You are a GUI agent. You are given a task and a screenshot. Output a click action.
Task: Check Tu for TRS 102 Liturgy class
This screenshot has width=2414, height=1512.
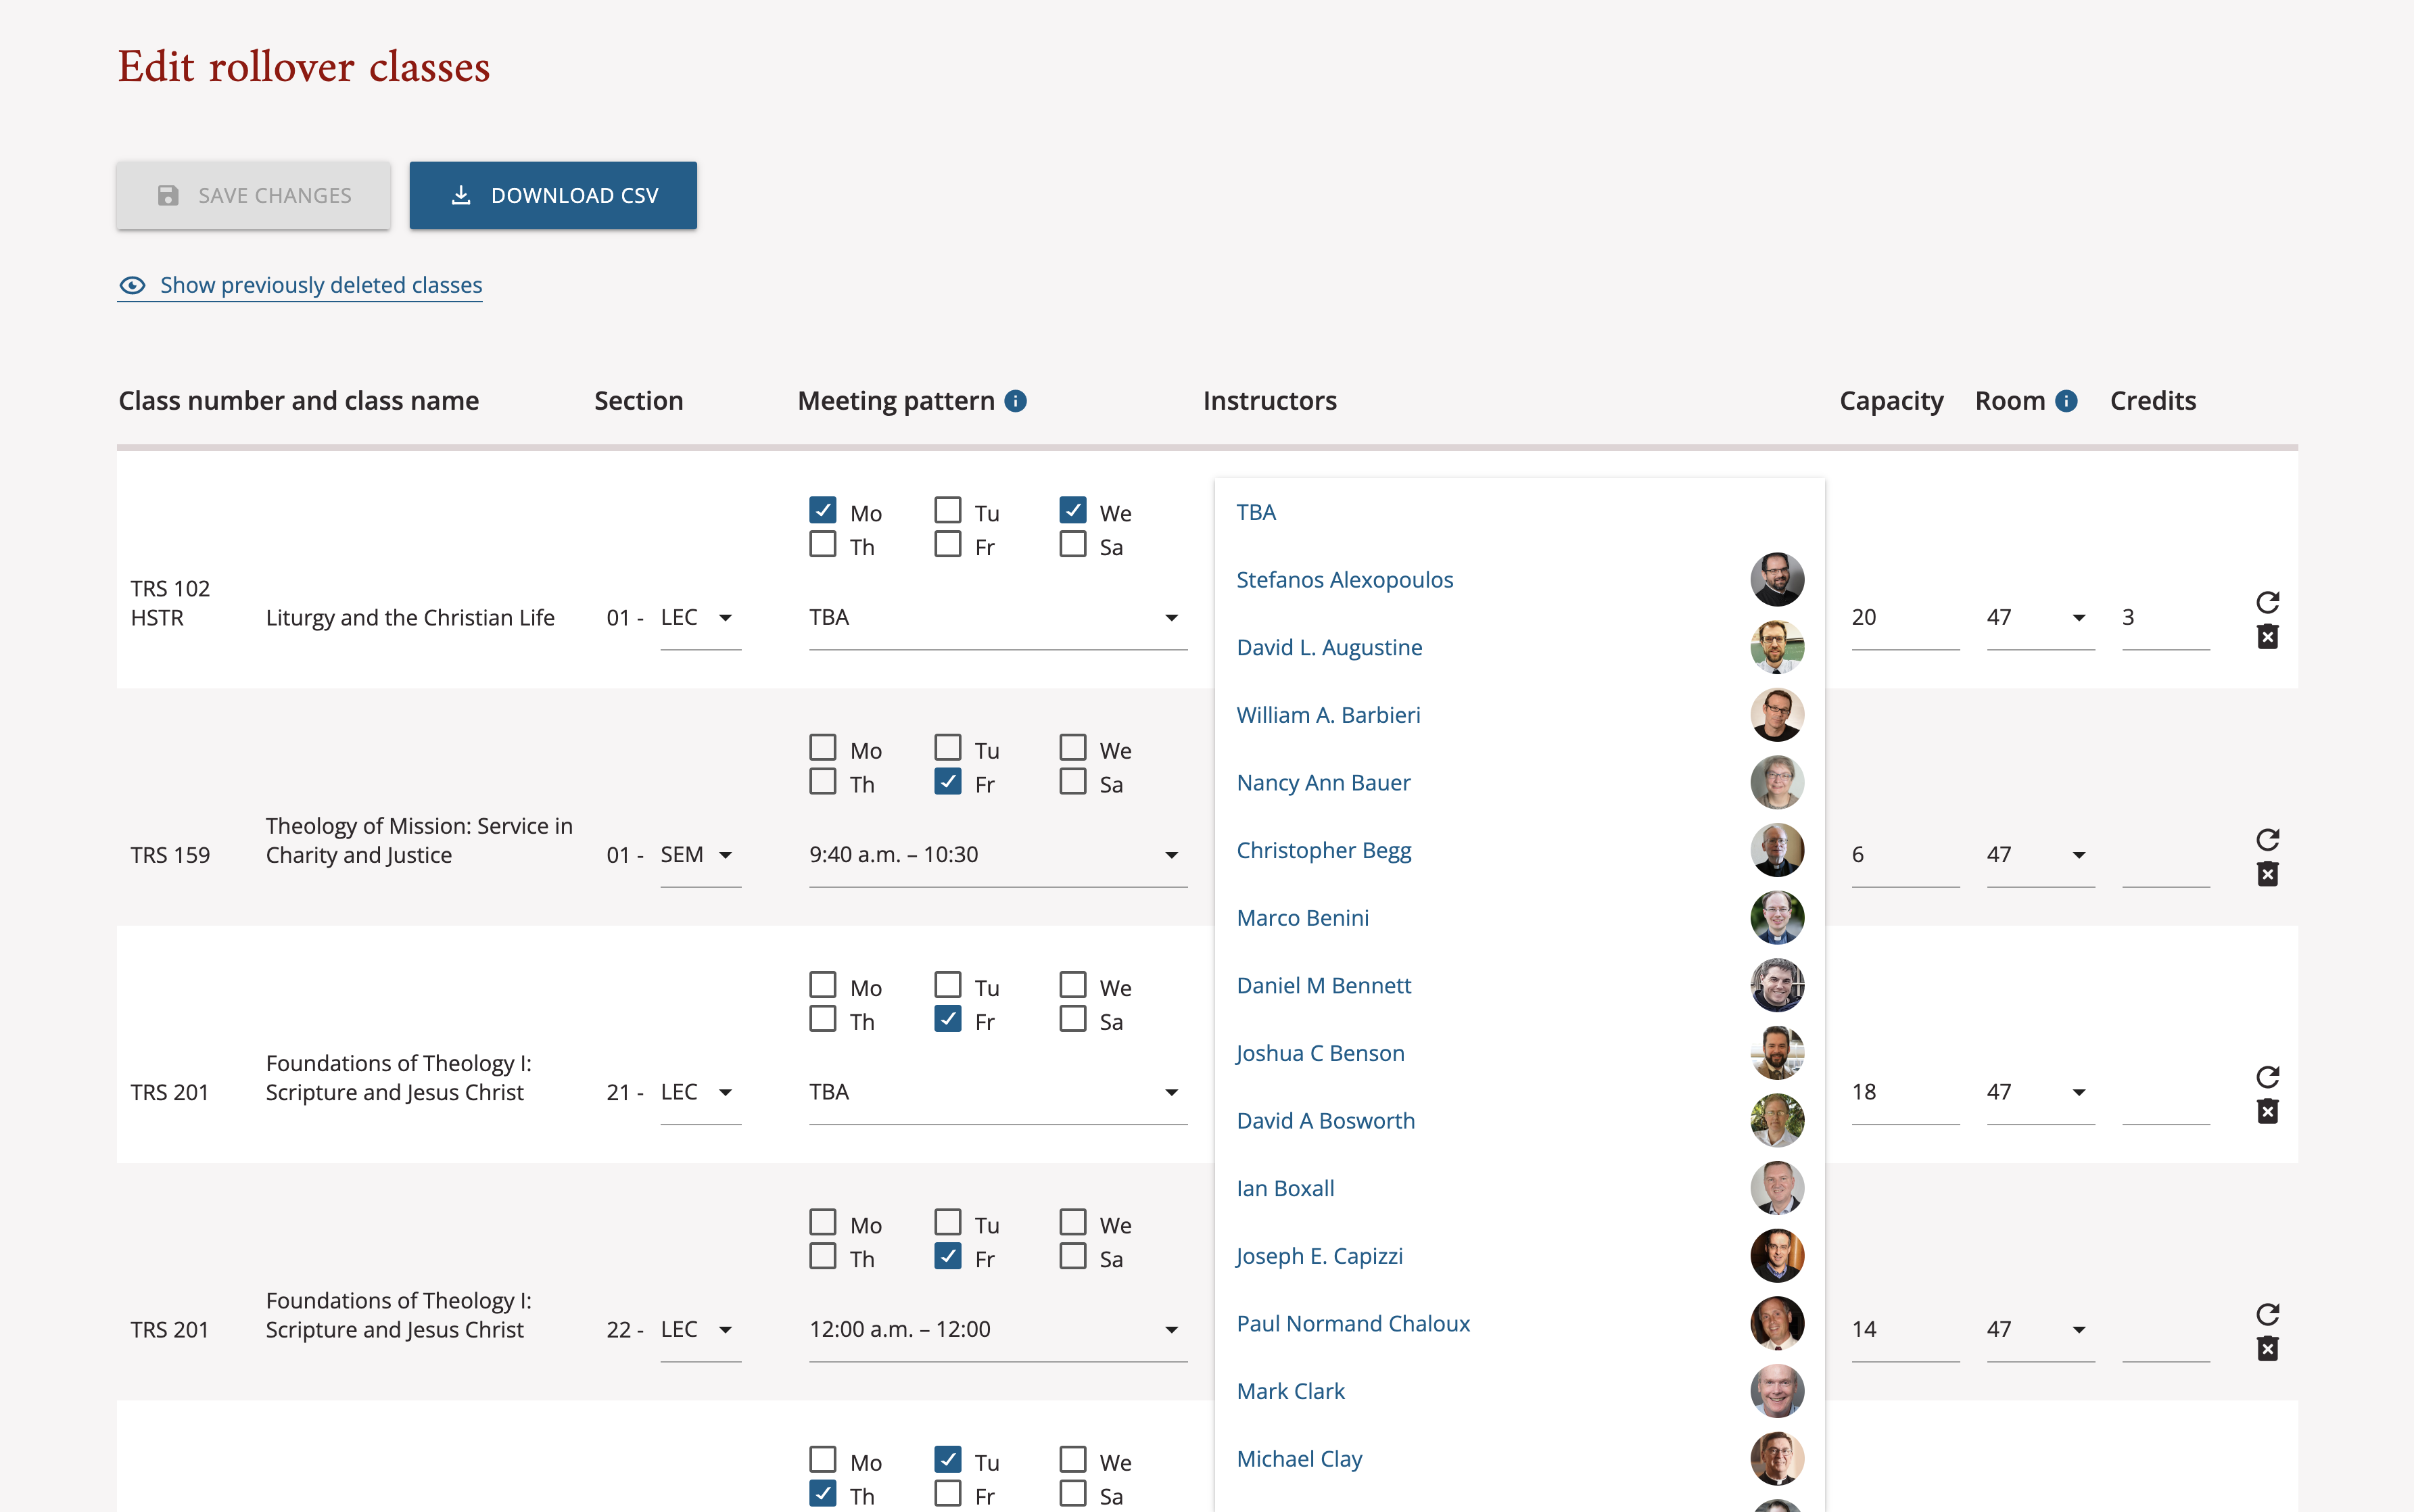pos(948,511)
